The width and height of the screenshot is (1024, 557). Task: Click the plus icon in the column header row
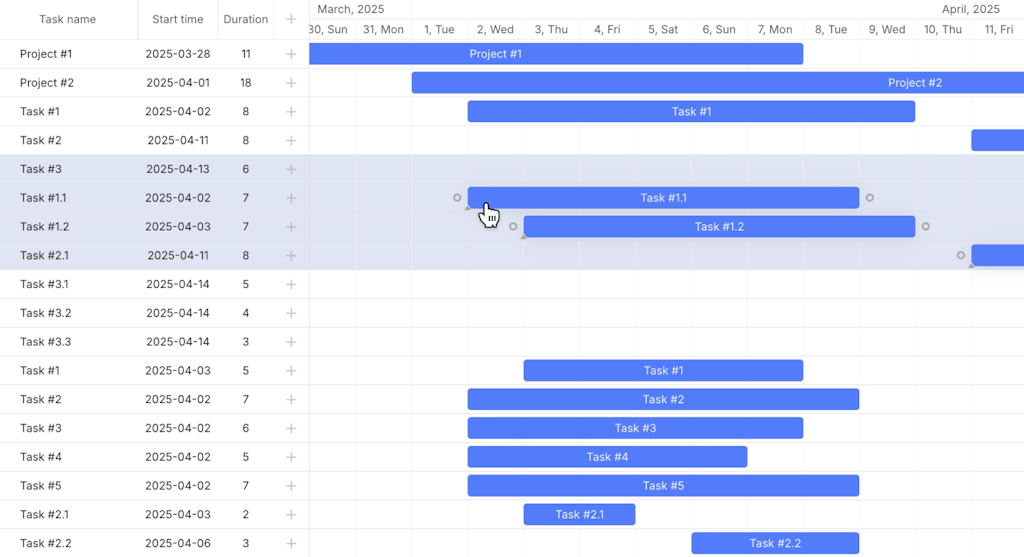[x=291, y=20]
